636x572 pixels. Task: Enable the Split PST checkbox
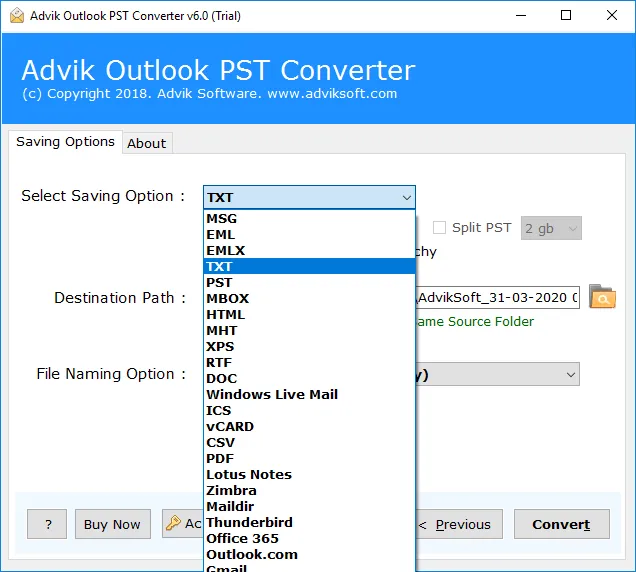point(439,228)
